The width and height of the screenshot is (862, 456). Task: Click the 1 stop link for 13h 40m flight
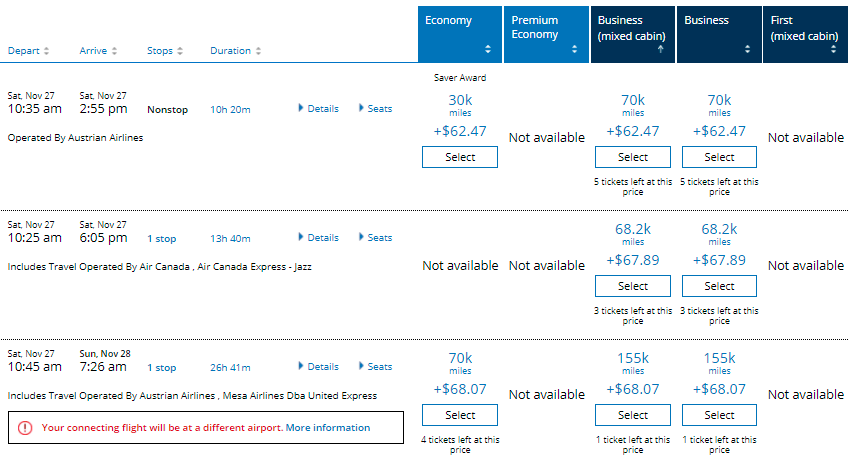coord(163,239)
